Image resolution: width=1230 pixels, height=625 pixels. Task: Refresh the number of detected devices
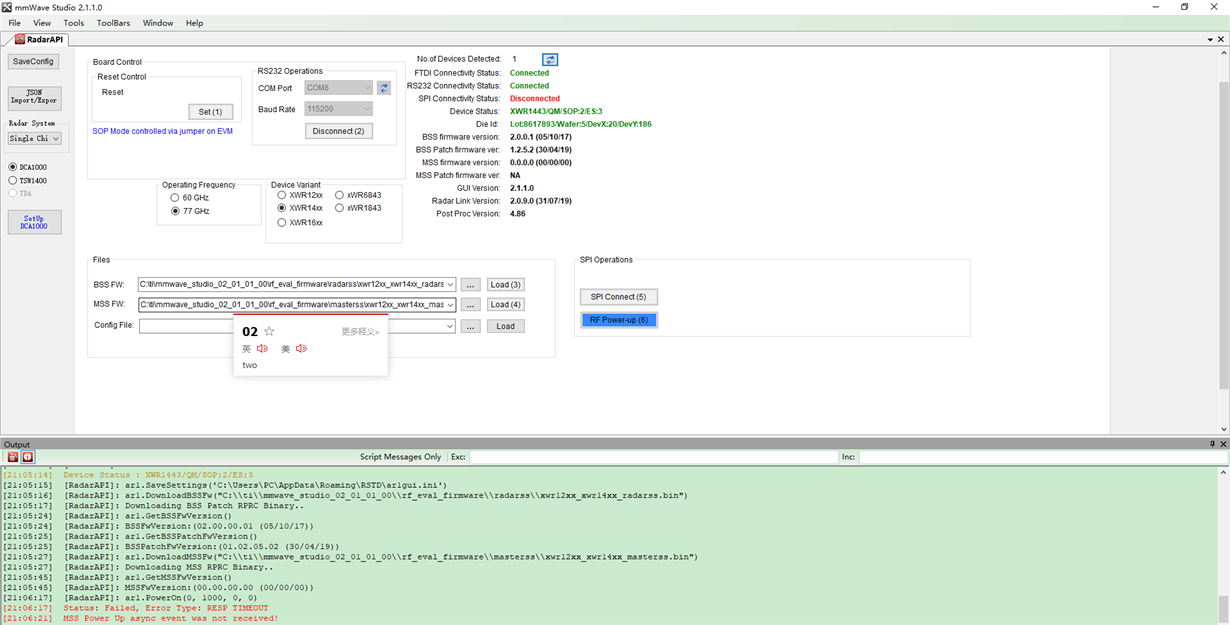point(550,60)
